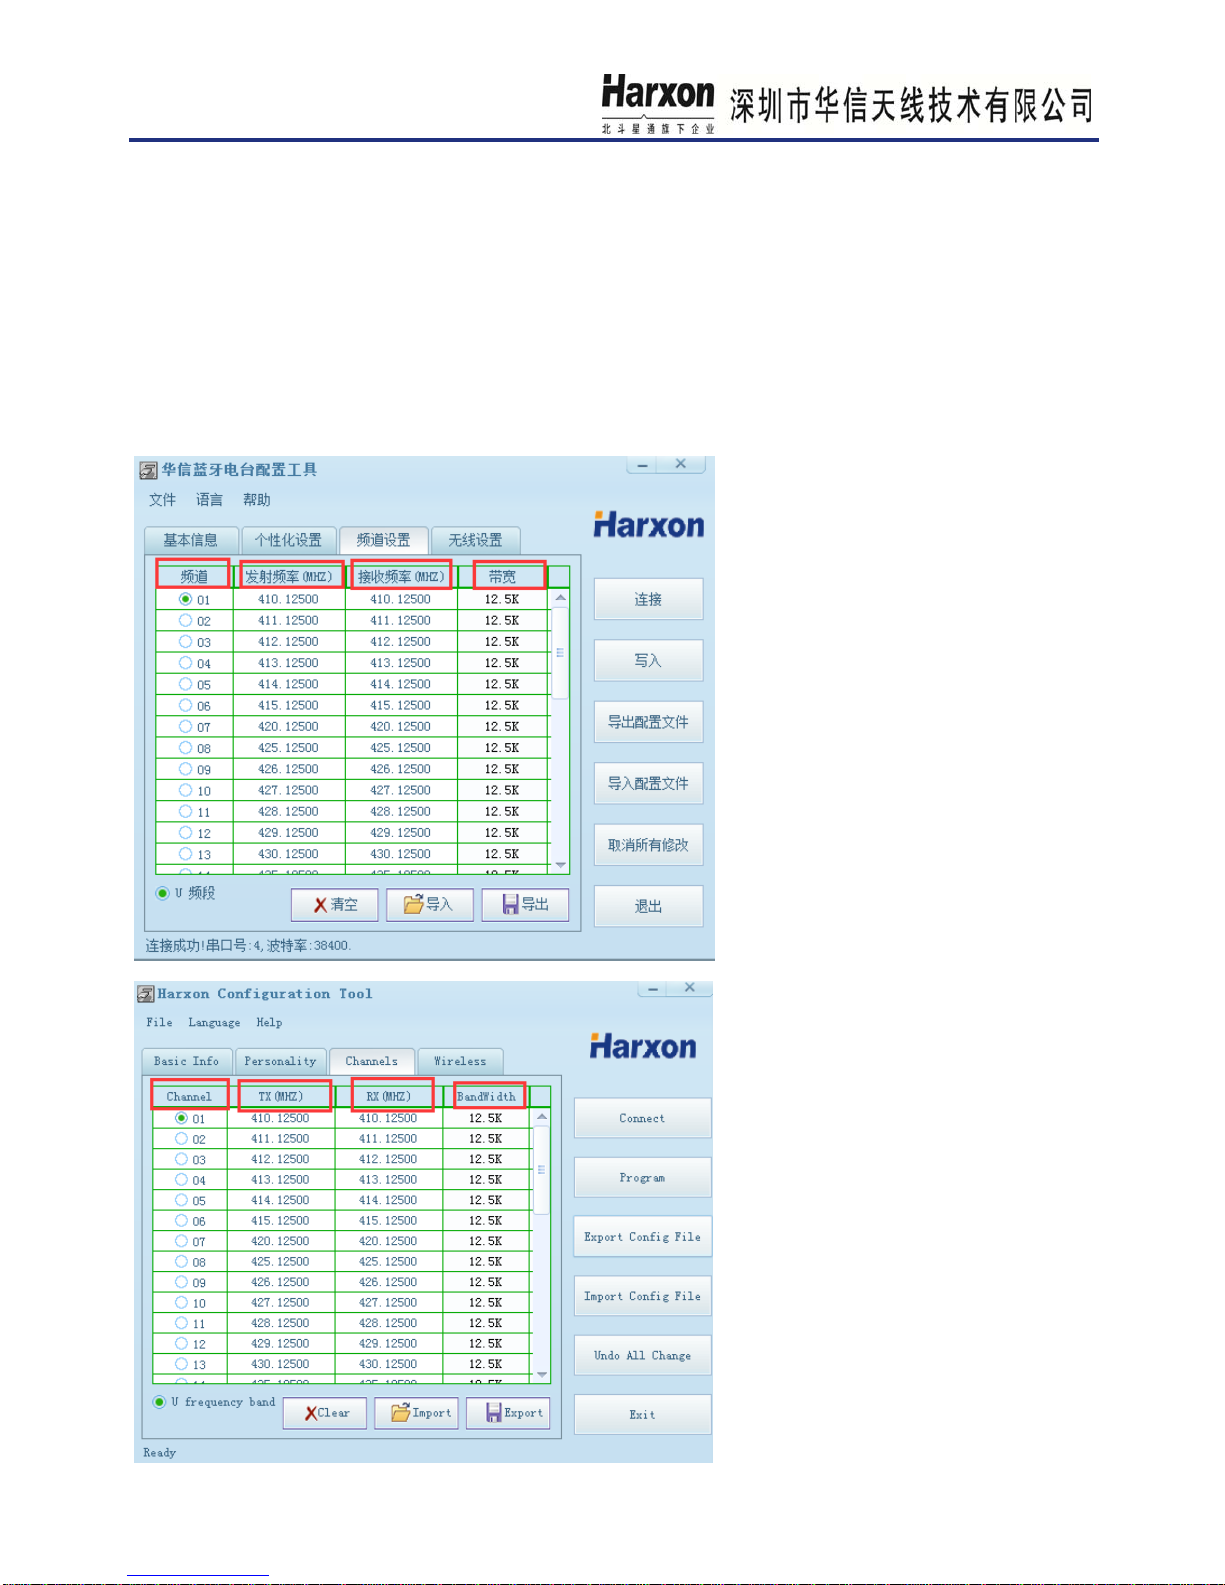Click Import Config File button
This screenshot has width=1225, height=1585.
[x=642, y=1296]
